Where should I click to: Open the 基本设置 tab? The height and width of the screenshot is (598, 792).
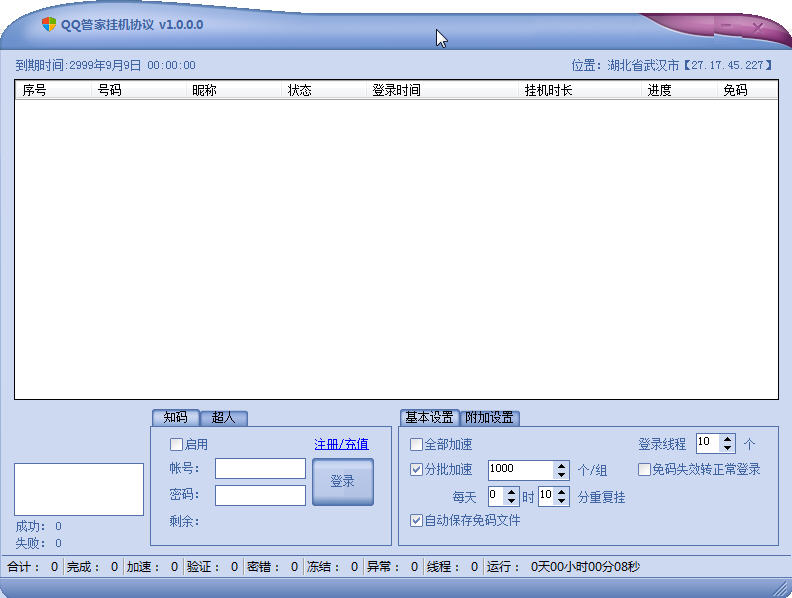[429, 417]
